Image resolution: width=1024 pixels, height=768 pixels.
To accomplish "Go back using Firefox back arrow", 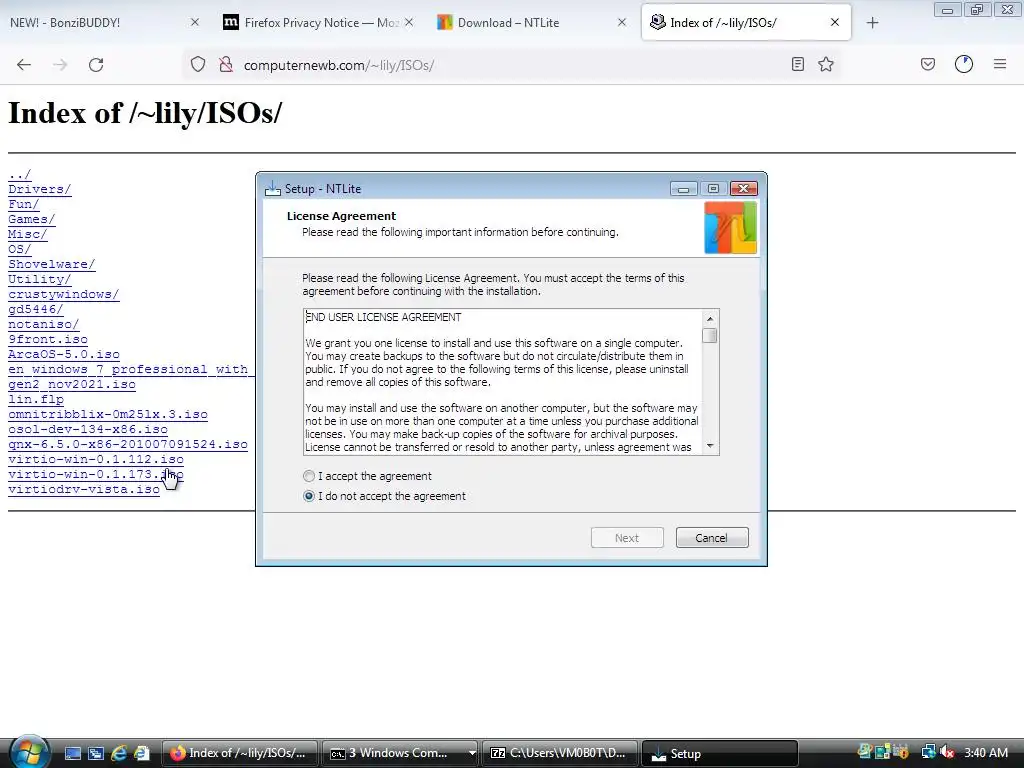I will 24,65.
